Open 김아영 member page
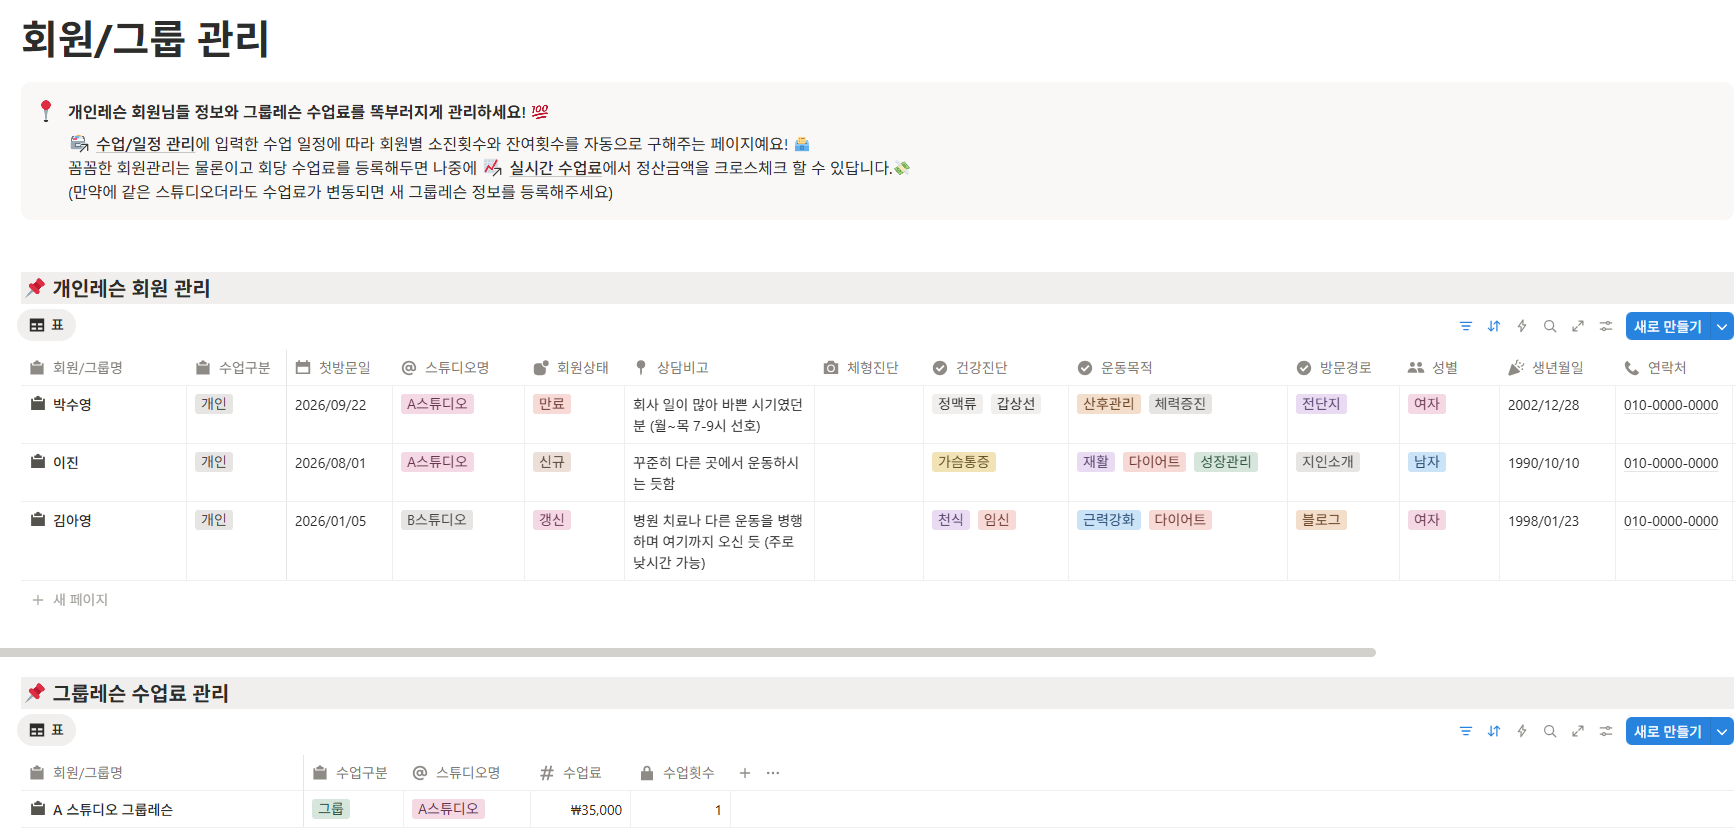 (72, 521)
